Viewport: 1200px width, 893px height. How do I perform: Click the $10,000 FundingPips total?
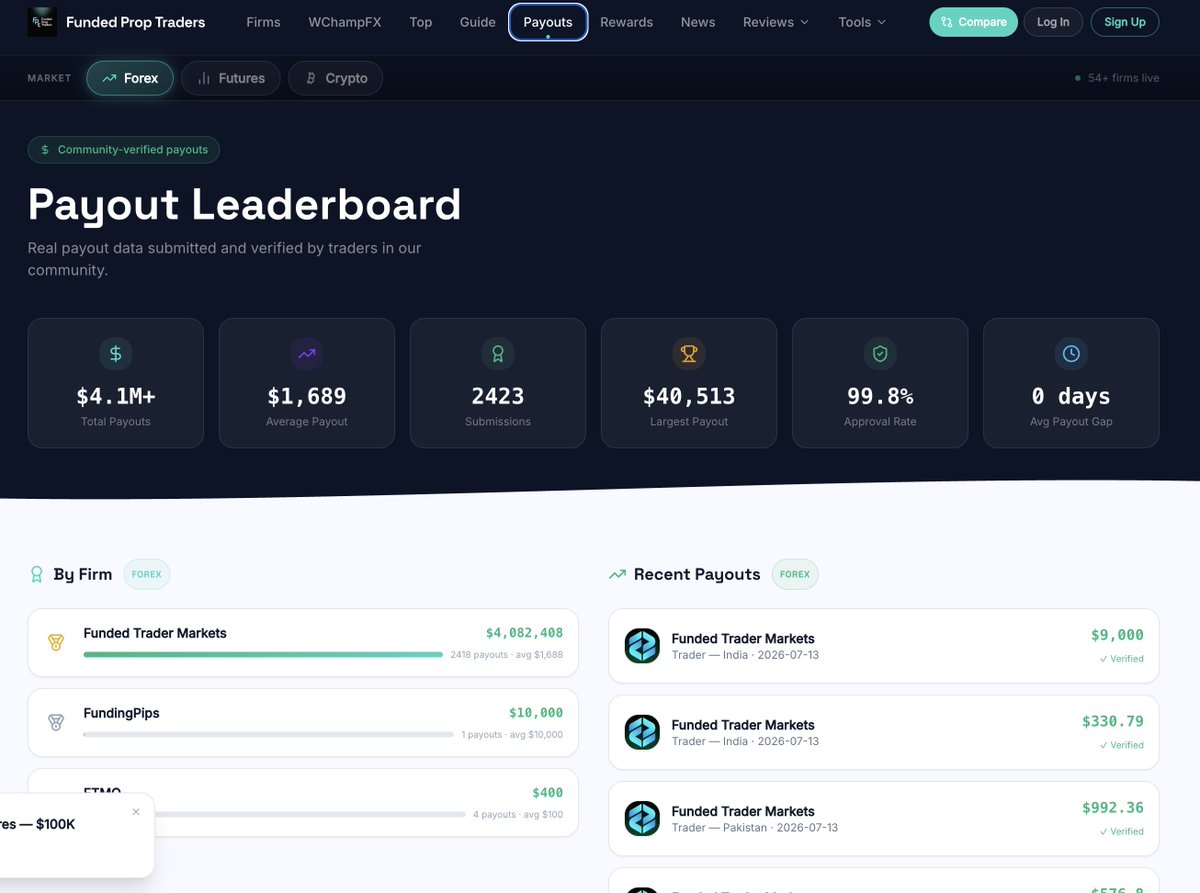536,713
